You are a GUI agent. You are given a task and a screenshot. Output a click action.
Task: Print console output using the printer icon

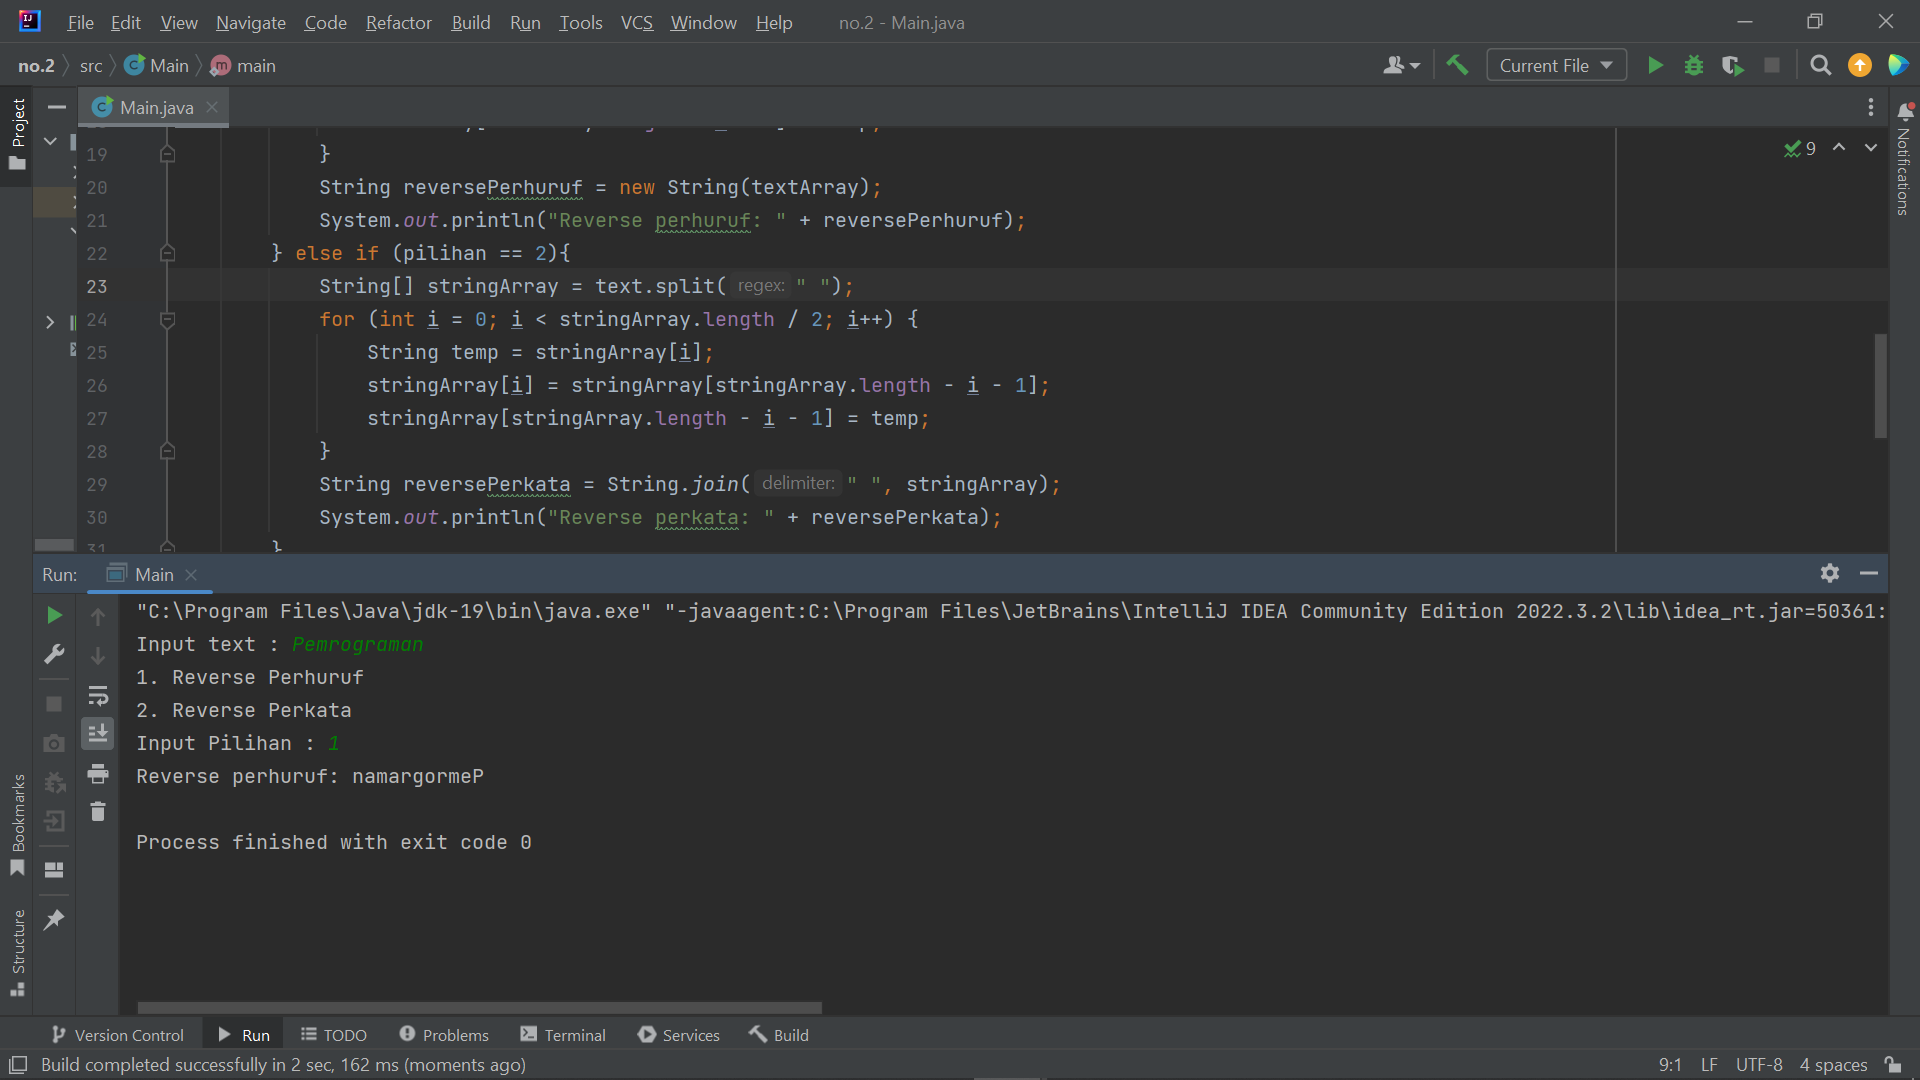[x=98, y=773]
